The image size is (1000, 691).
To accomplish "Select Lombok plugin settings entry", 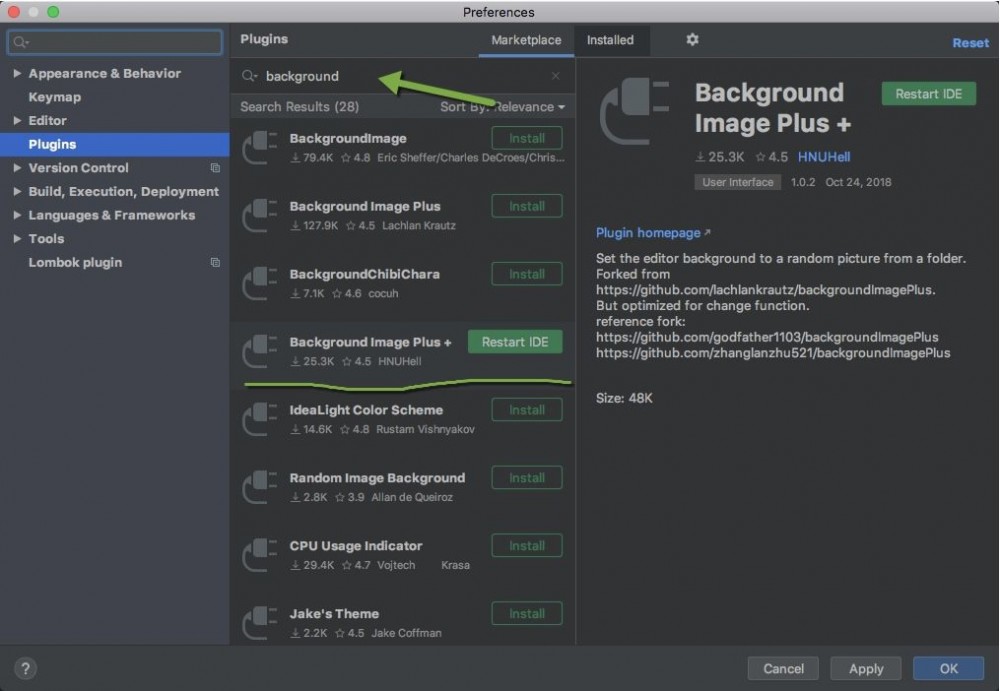I will tap(75, 262).
